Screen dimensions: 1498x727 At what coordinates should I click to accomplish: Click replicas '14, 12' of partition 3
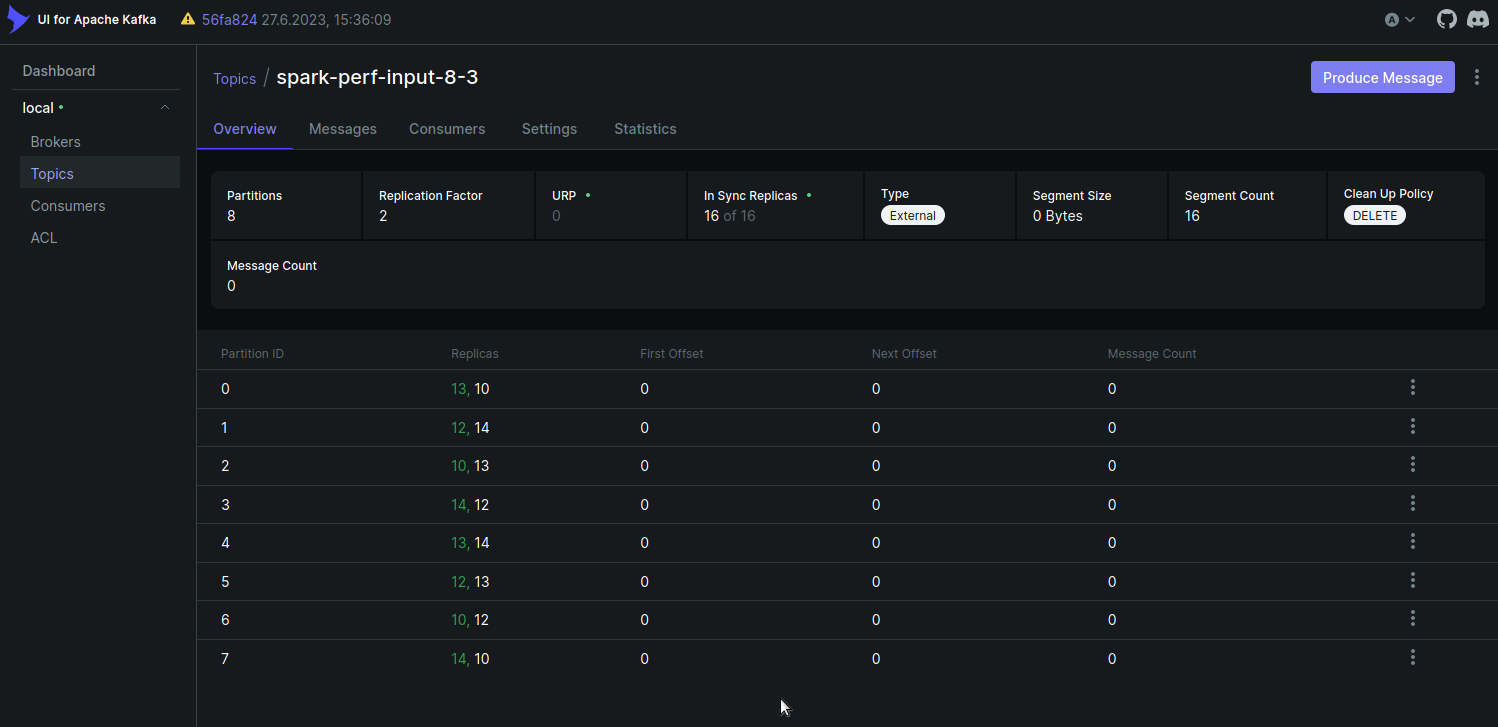pos(470,505)
